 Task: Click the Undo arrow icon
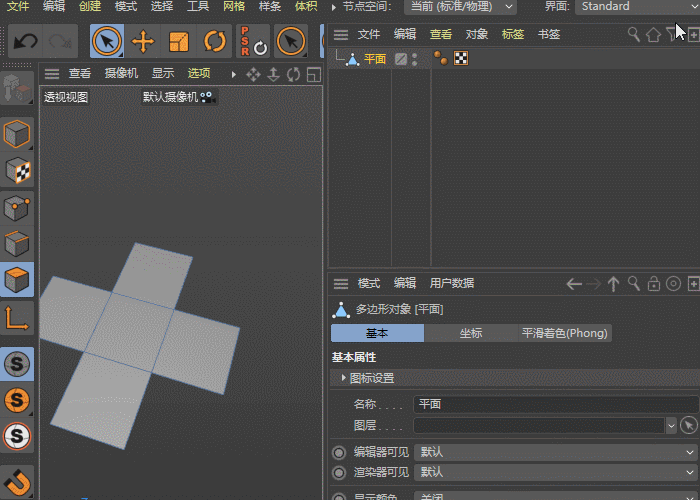click(x=25, y=42)
